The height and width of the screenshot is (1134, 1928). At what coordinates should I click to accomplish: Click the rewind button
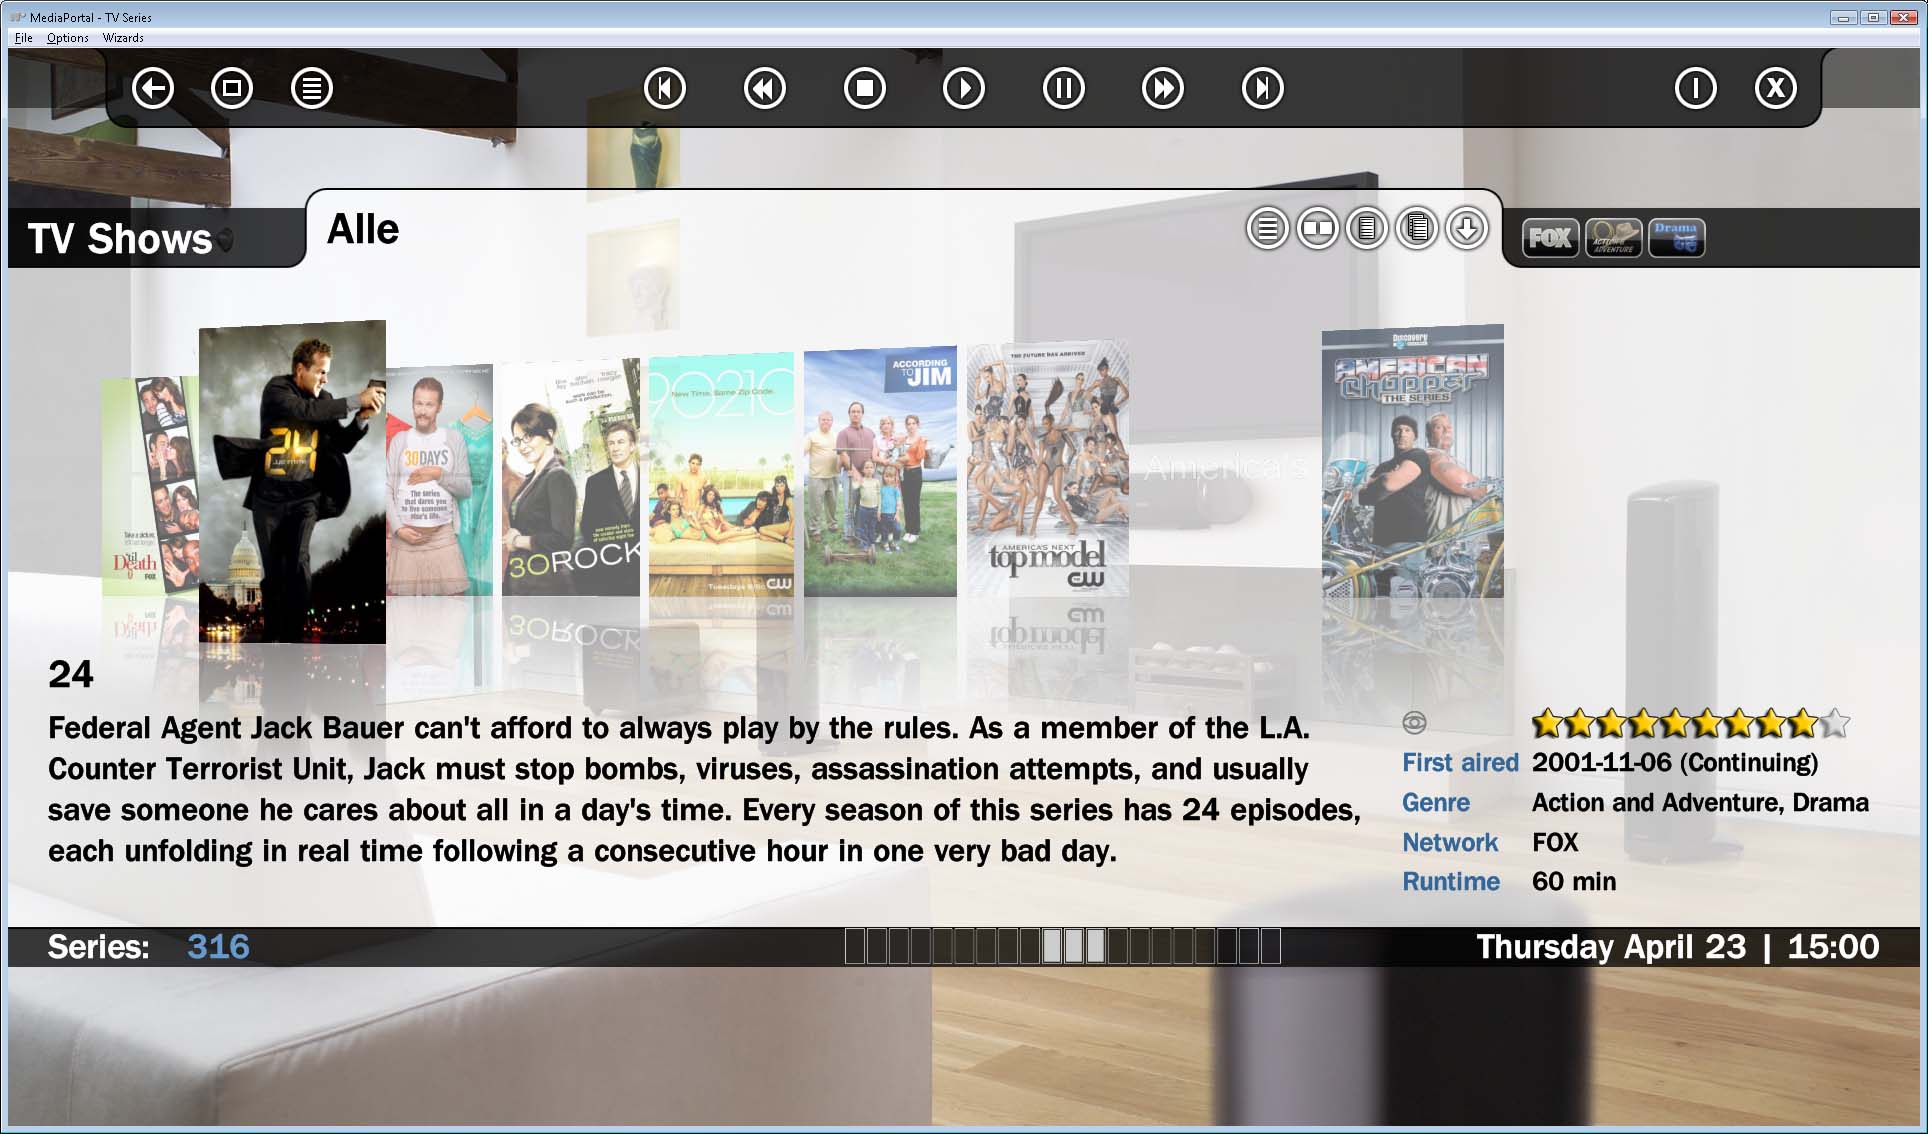[765, 88]
